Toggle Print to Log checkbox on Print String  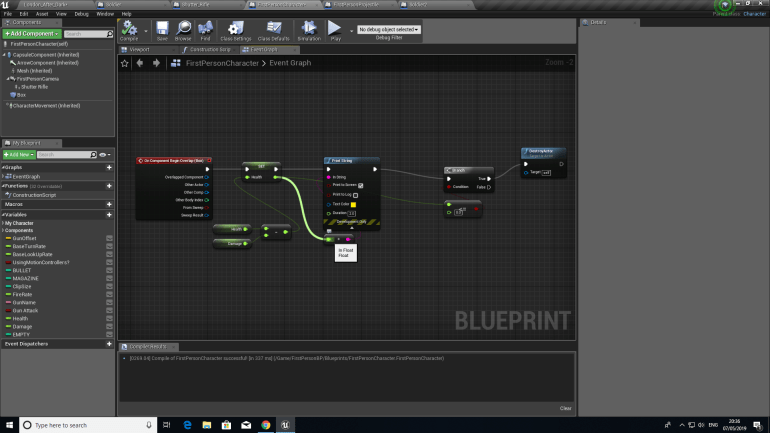point(356,195)
